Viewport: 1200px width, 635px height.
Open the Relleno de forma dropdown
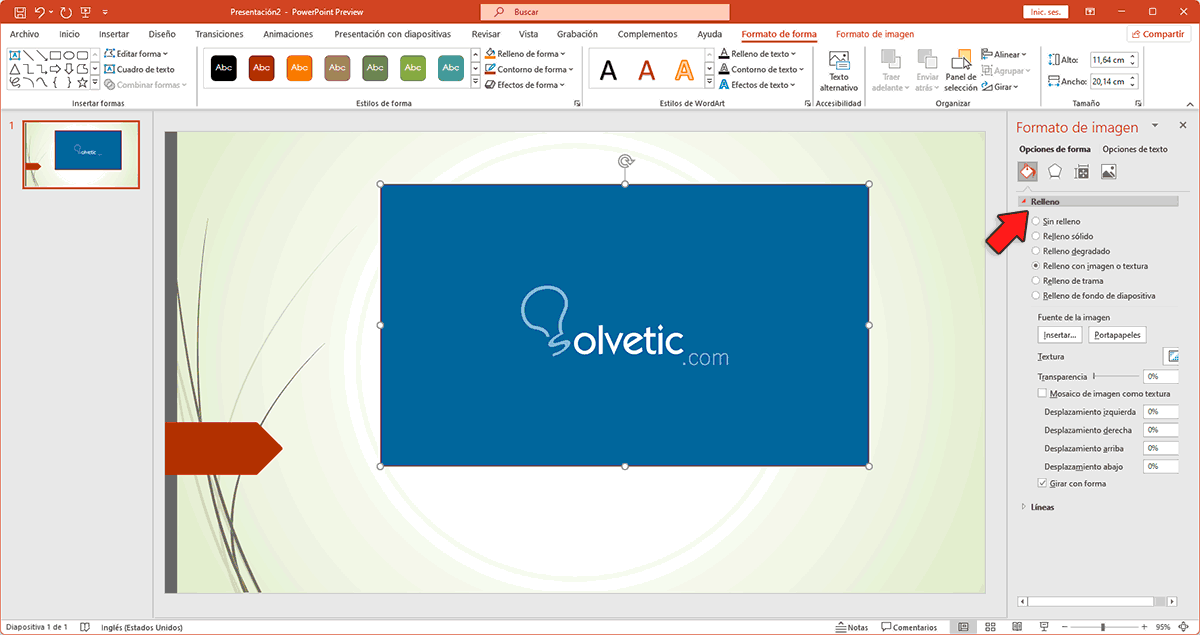point(529,53)
